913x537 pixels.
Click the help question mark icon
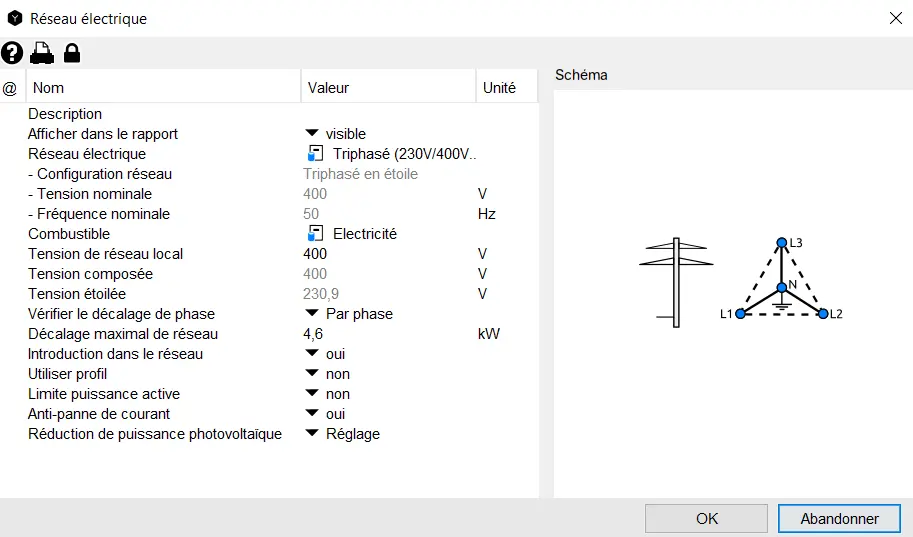12,53
